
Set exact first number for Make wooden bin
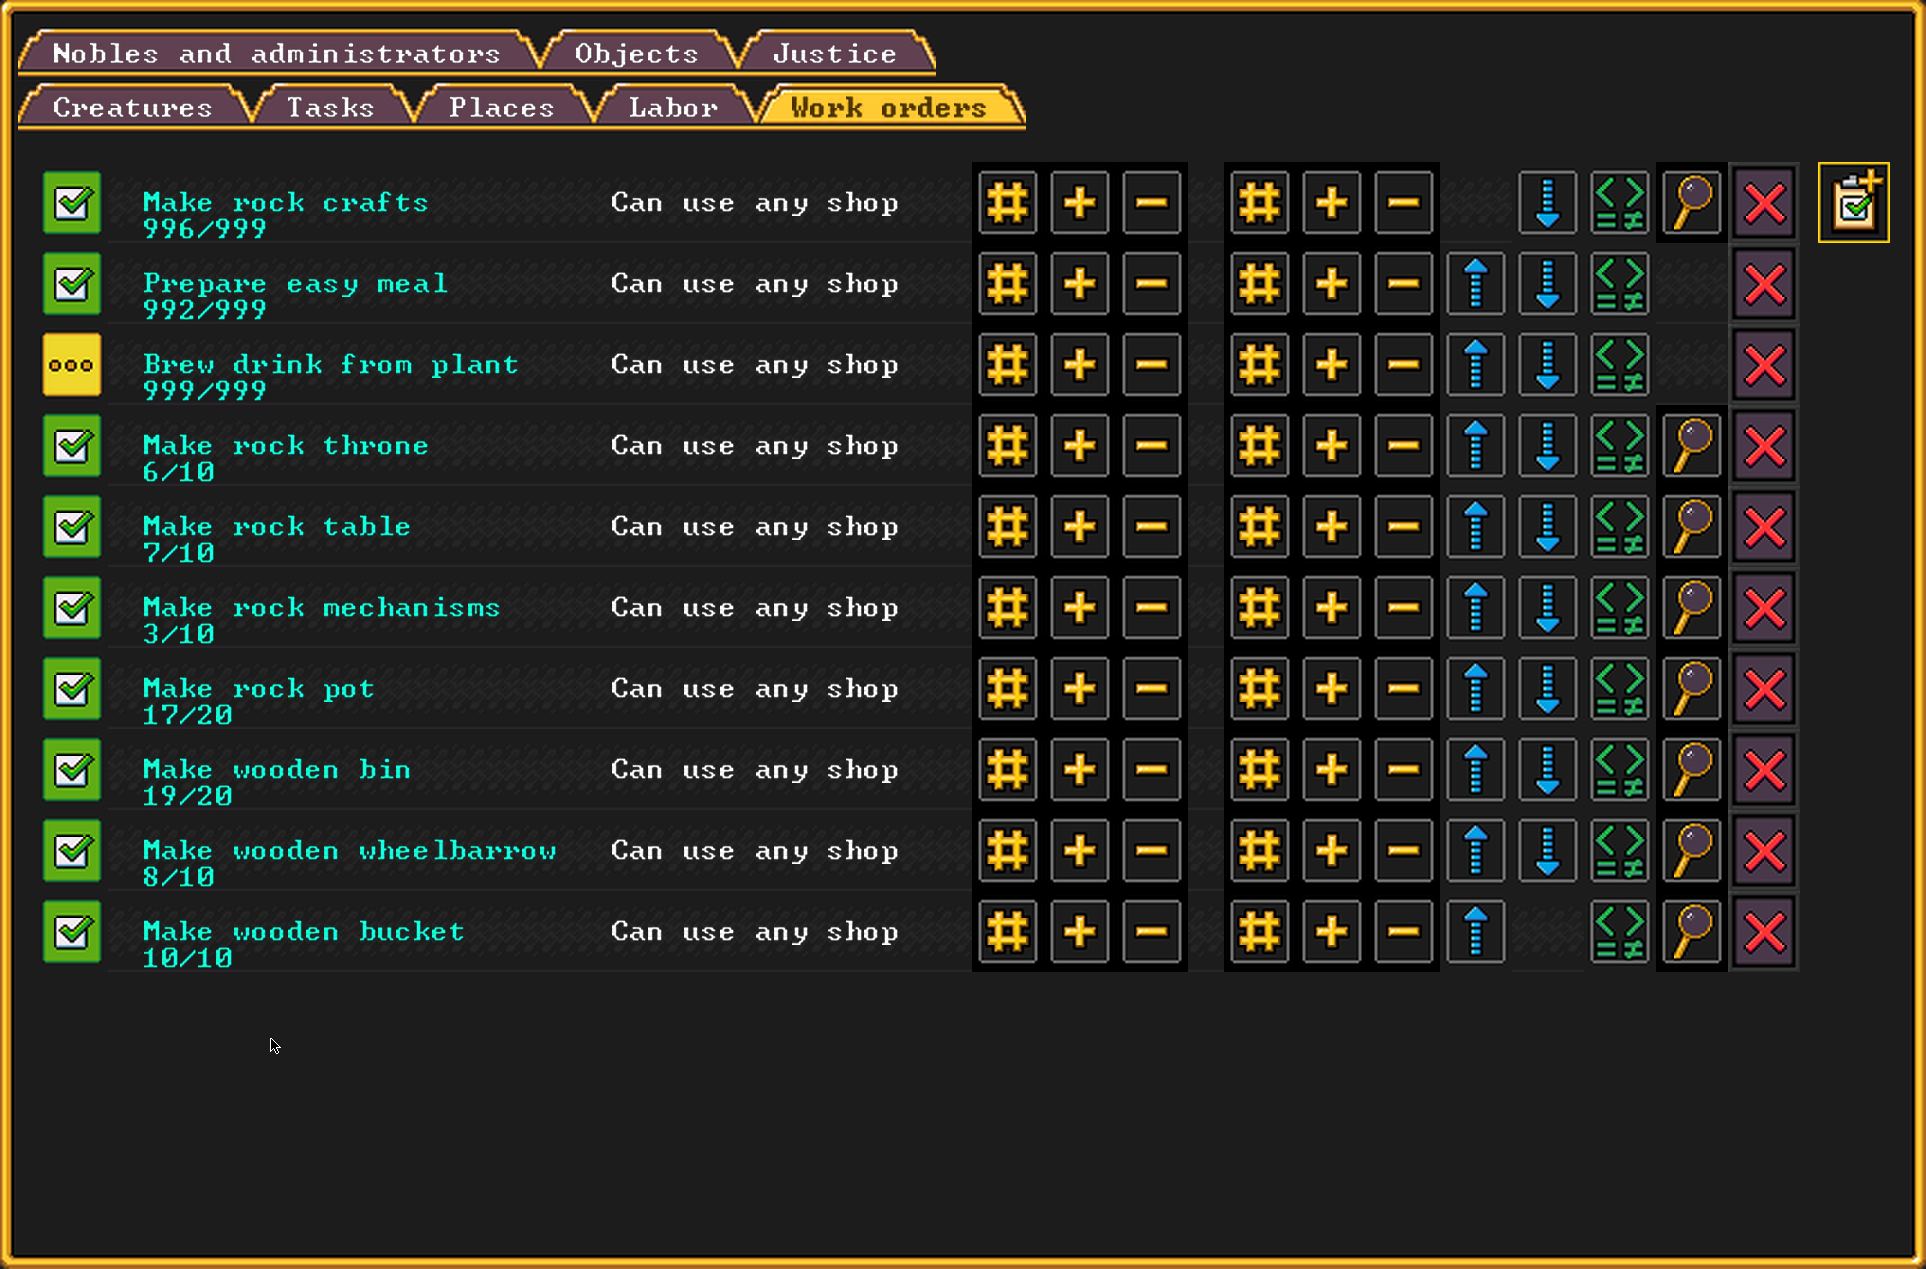(1007, 770)
